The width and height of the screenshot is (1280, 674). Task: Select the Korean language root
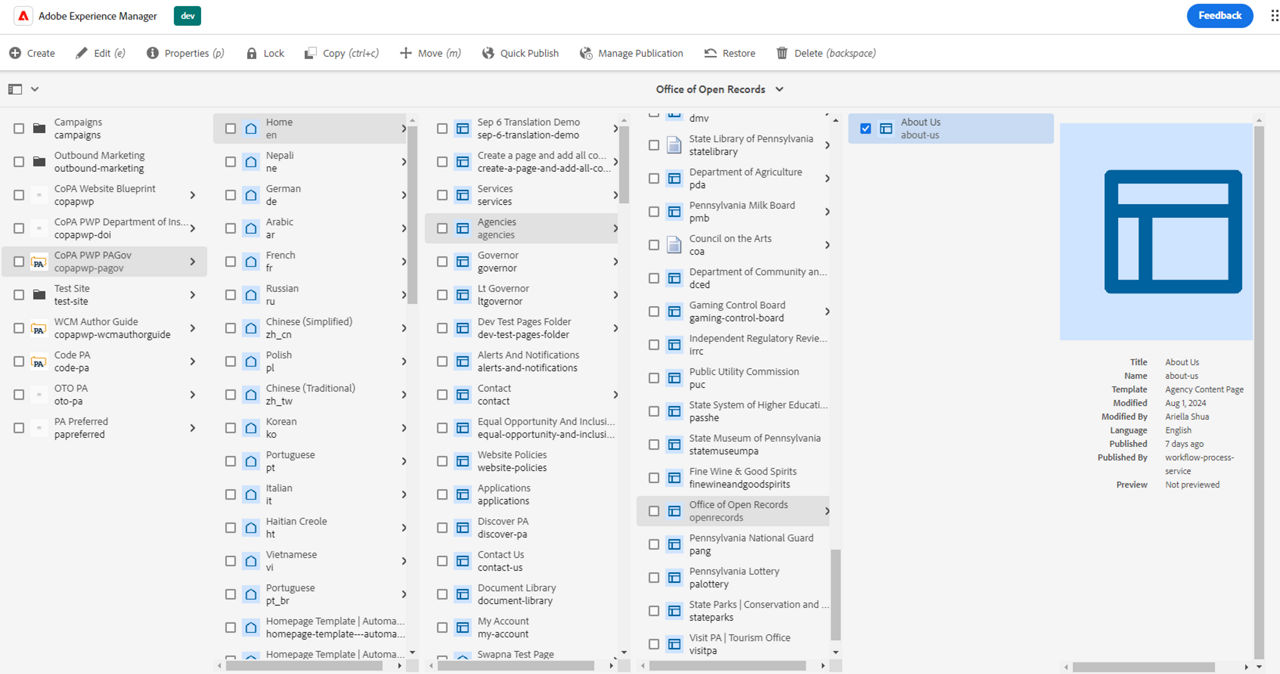point(308,428)
